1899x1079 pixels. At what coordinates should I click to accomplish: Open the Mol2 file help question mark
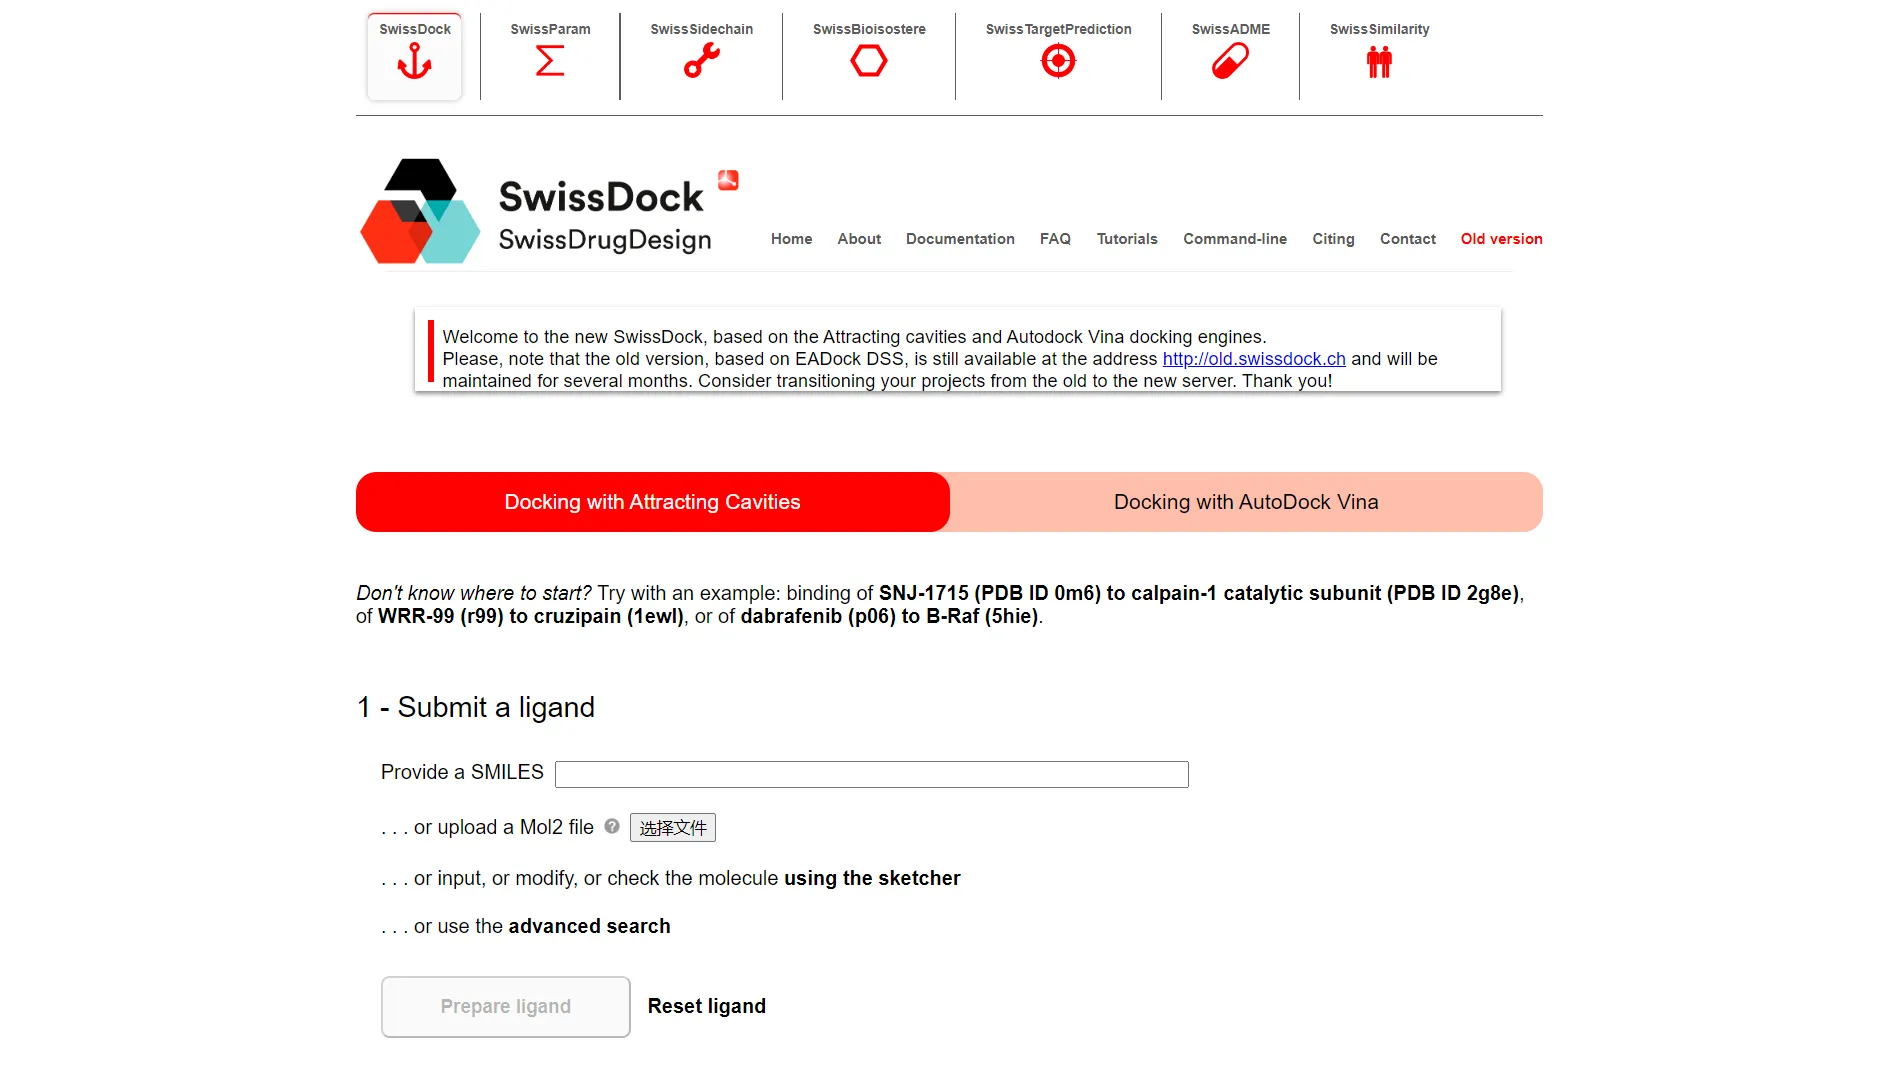[611, 827]
